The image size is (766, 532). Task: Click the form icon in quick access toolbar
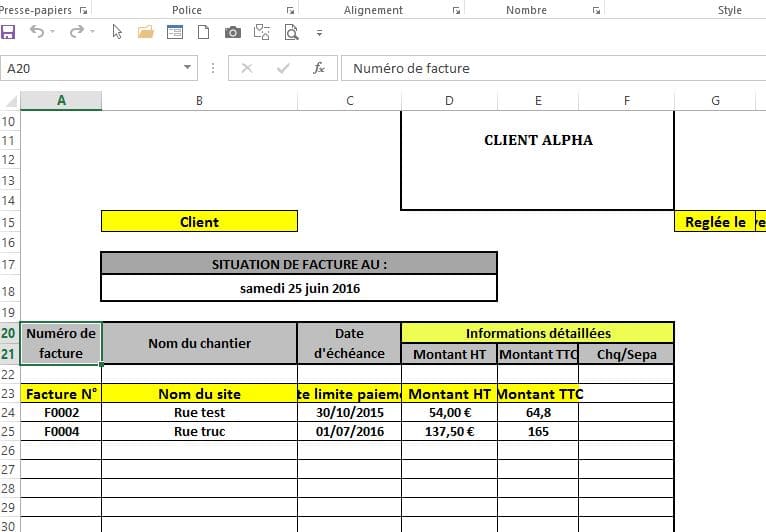[x=175, y=32]
